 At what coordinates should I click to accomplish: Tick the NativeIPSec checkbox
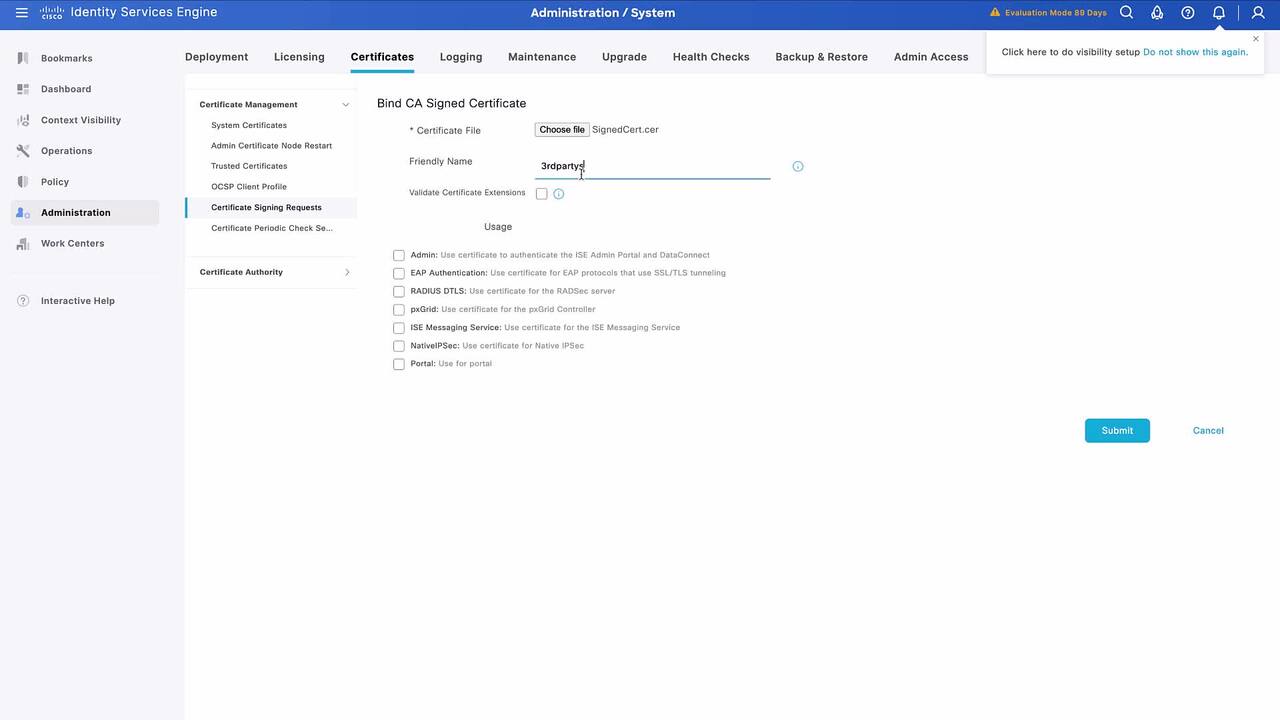399,346
